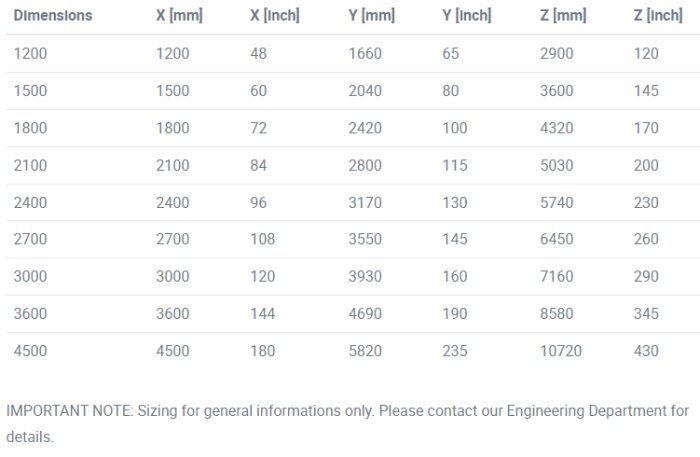The height and width of the screenshot is (457, 700).
Task: Click the 1200 cell in Dimensions column
Action: 30,54
